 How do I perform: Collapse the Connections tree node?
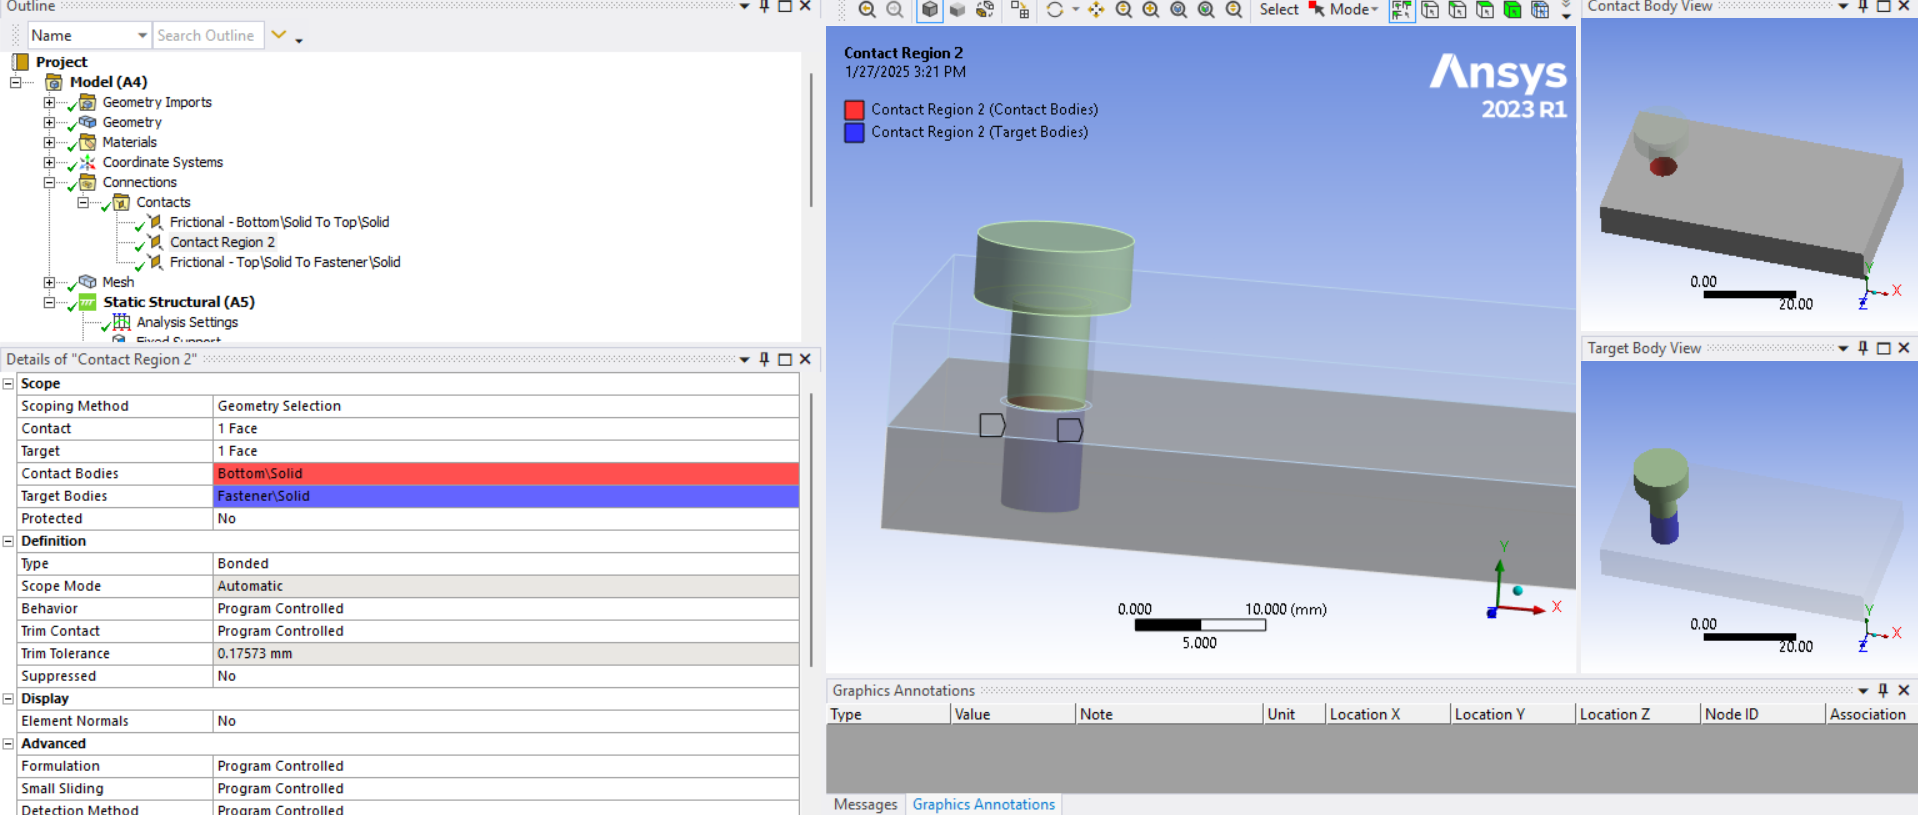click(x=49, y=182)
